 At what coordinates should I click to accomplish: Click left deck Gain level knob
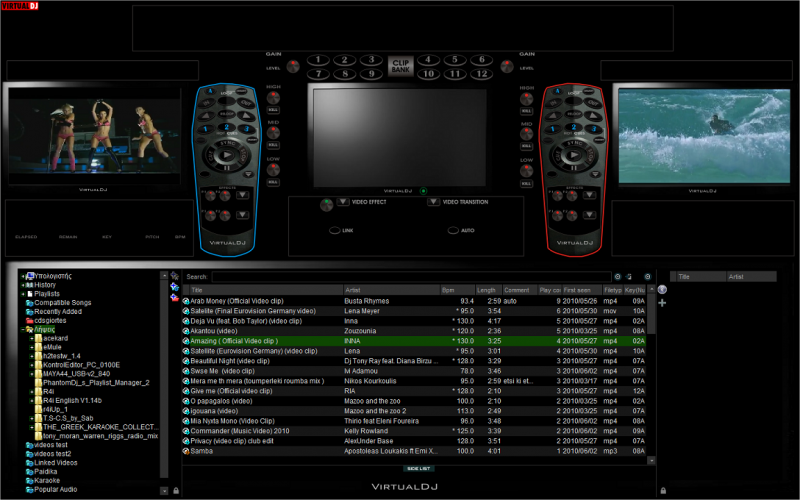pyautogui.click(x=293, y=66)
